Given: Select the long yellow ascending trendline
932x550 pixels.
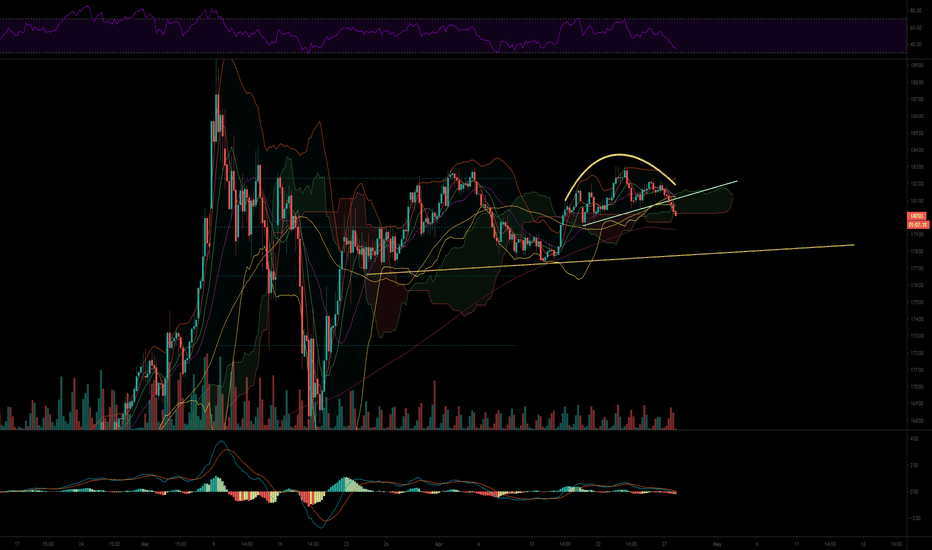Looking at the screenshot, I should tap(610, 259).
